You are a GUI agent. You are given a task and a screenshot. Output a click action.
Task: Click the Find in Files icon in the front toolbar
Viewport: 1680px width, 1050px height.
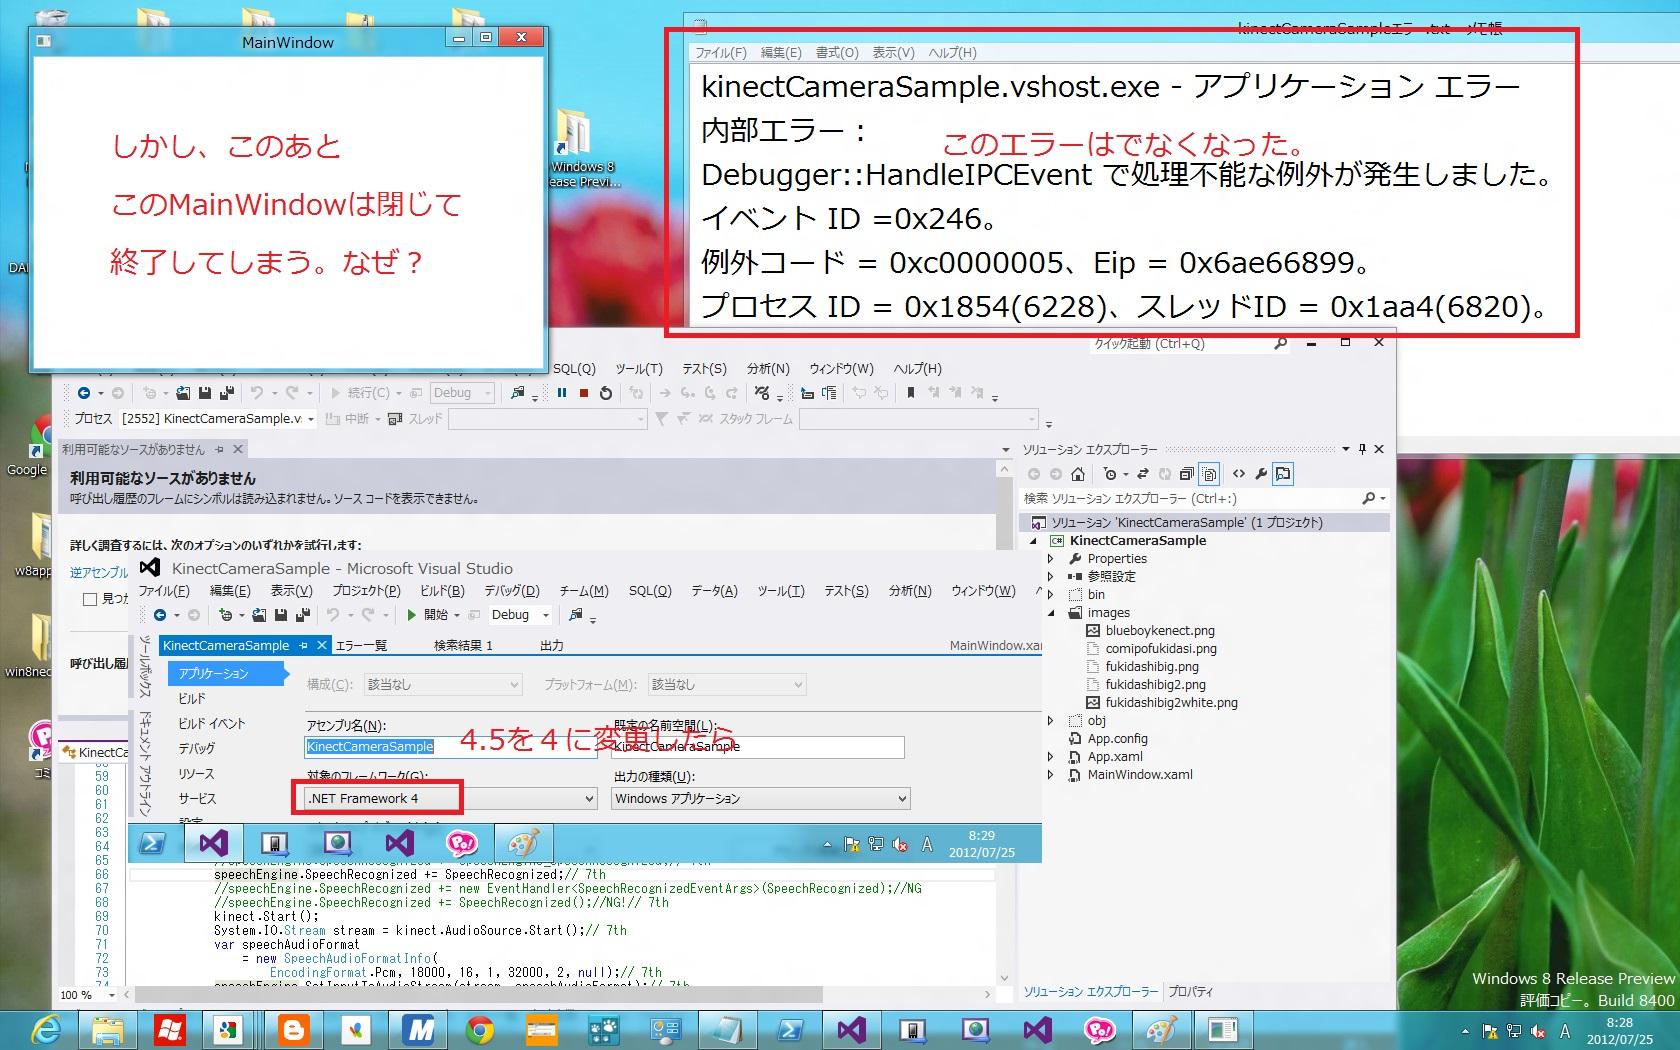[576, 615]
